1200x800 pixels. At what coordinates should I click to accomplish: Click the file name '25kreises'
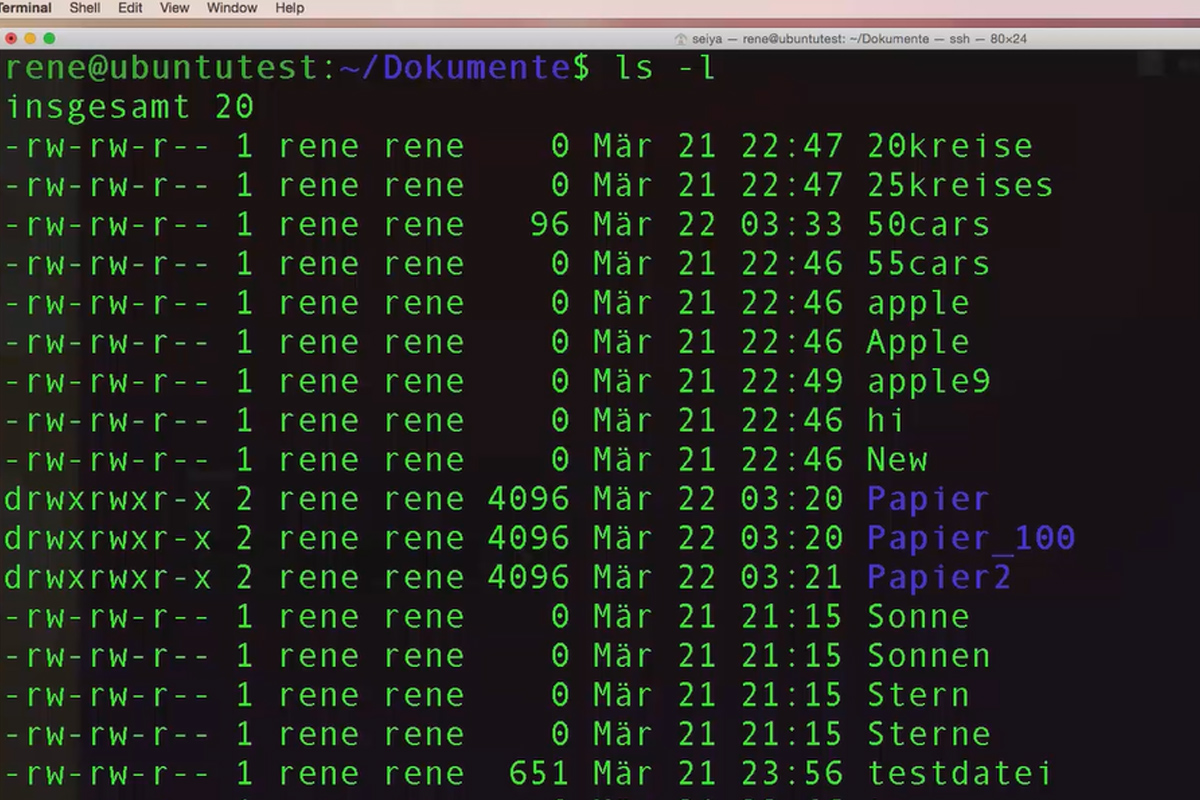point(960,185)
